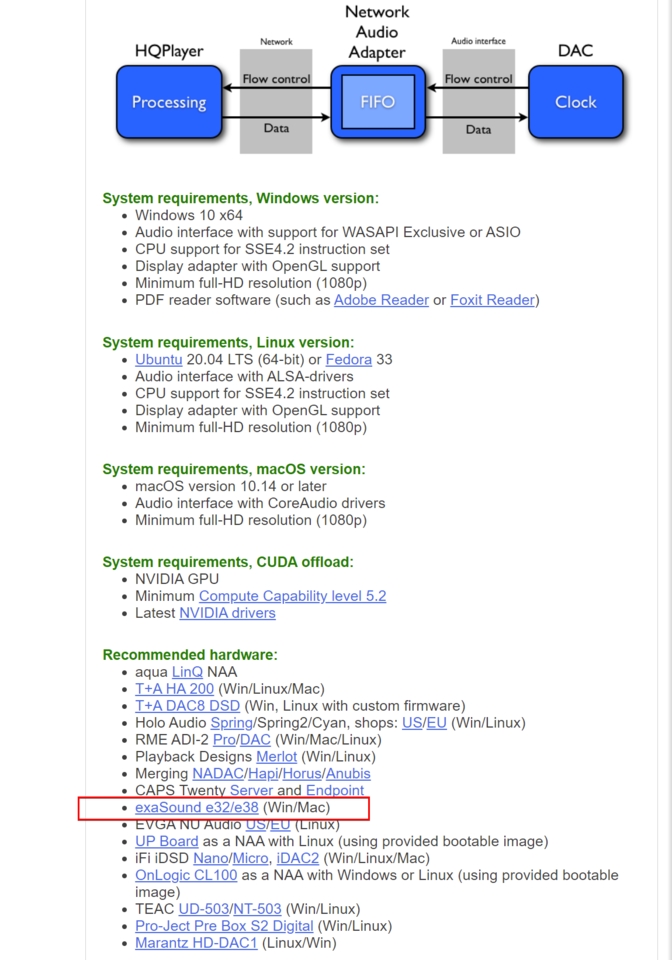672x960 pixels.
Task: Click the CAPS Twenty Endpoint link
Action: click(x=335, y=790)
